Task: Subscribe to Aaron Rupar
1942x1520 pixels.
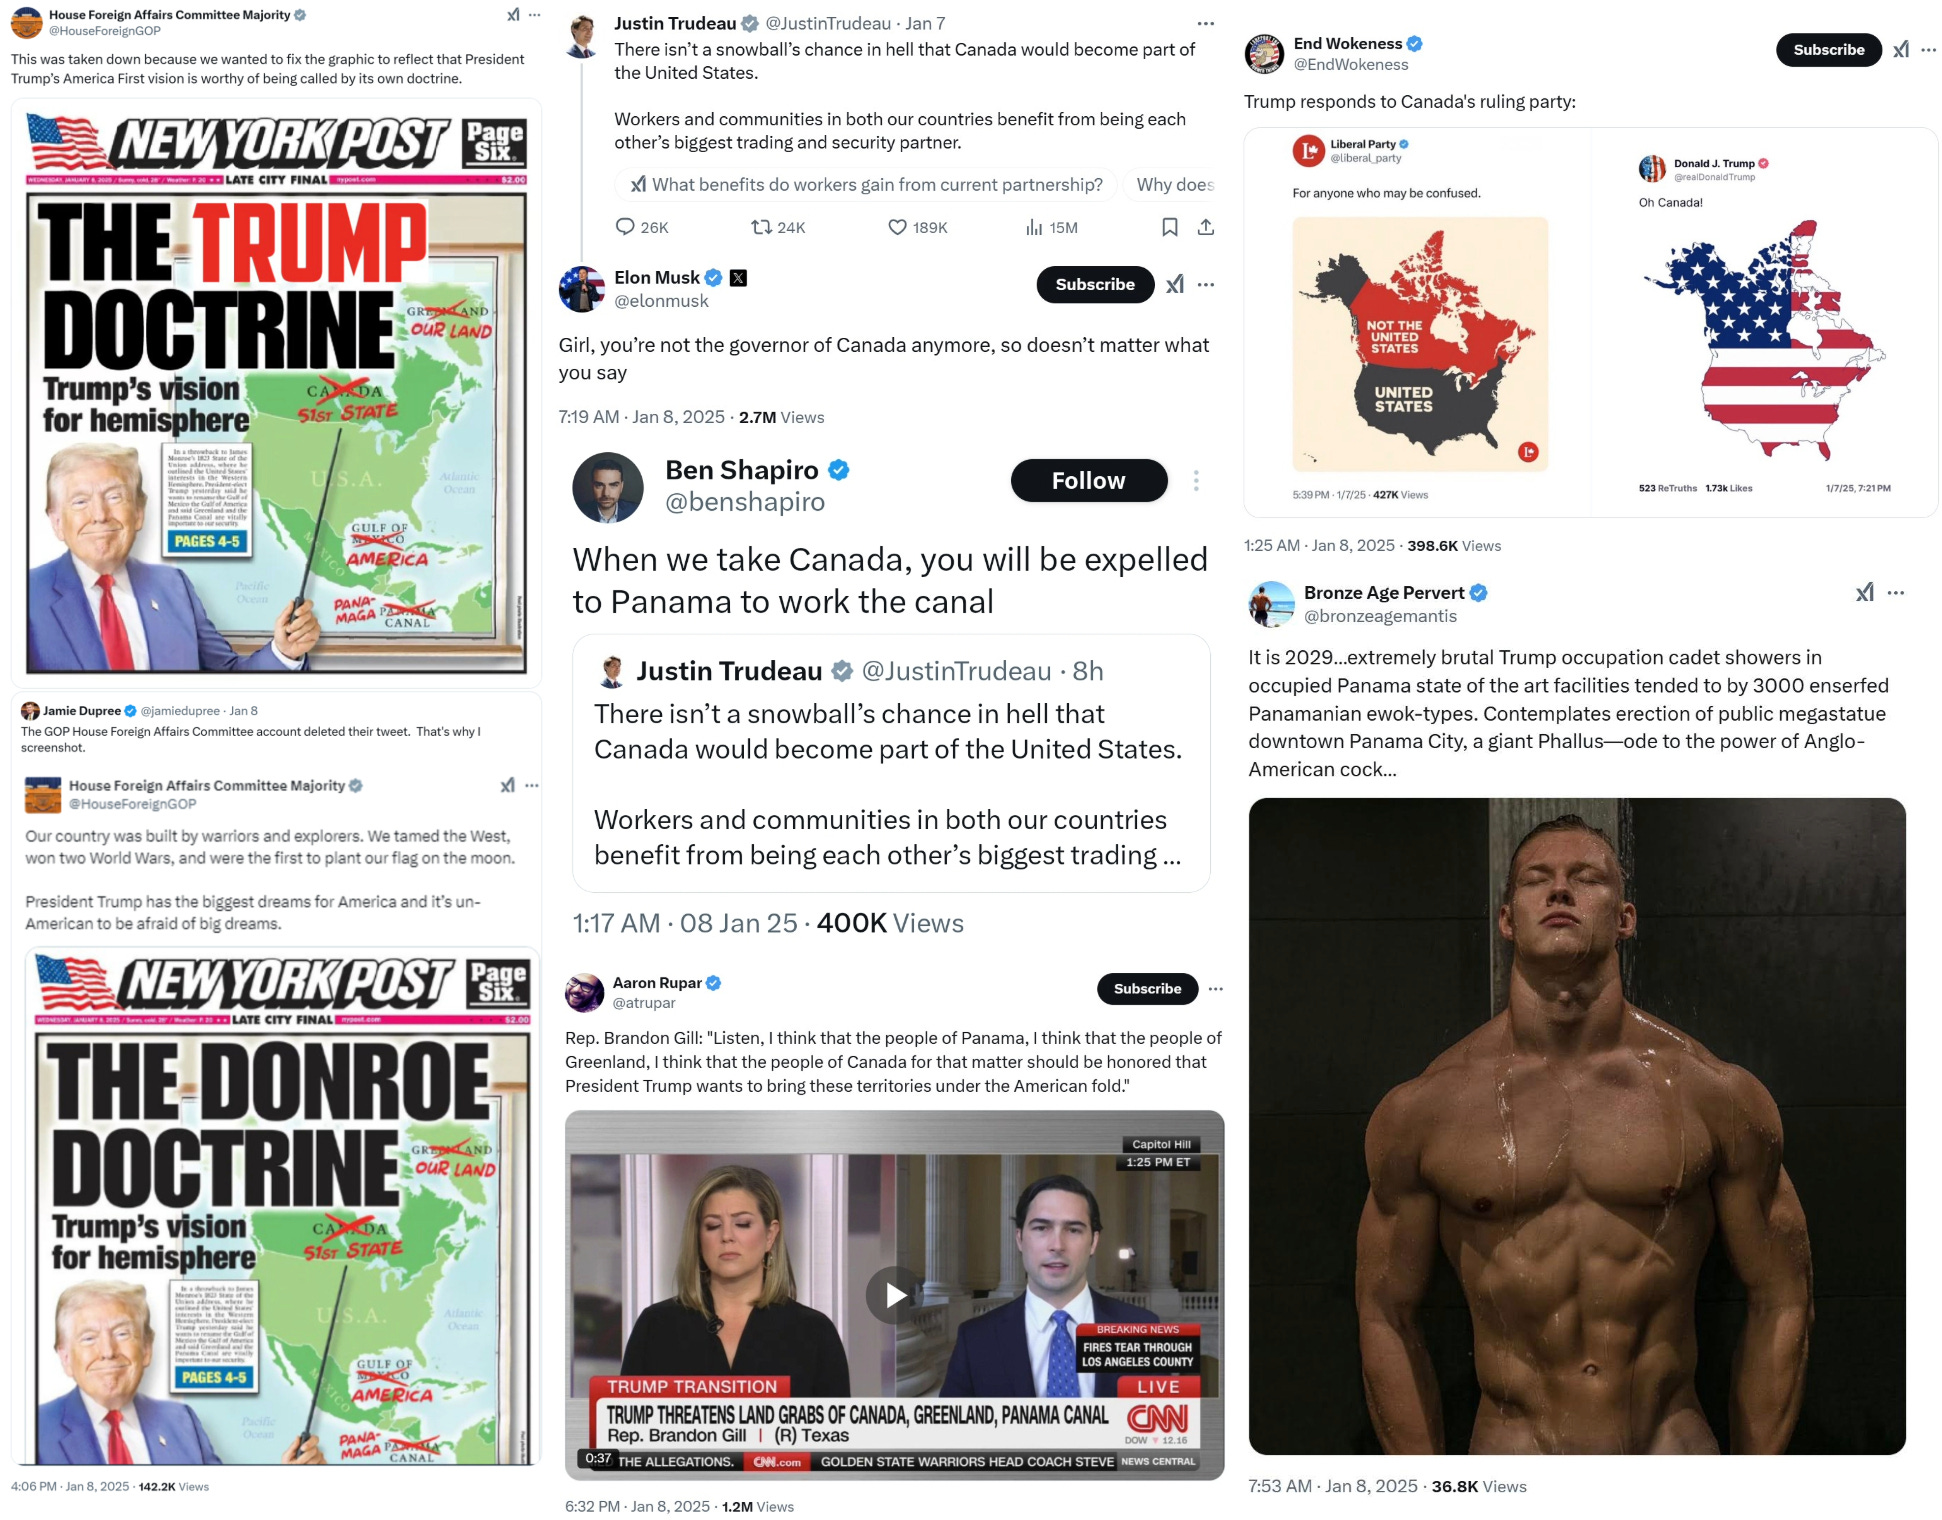Action: (1147, 989)
